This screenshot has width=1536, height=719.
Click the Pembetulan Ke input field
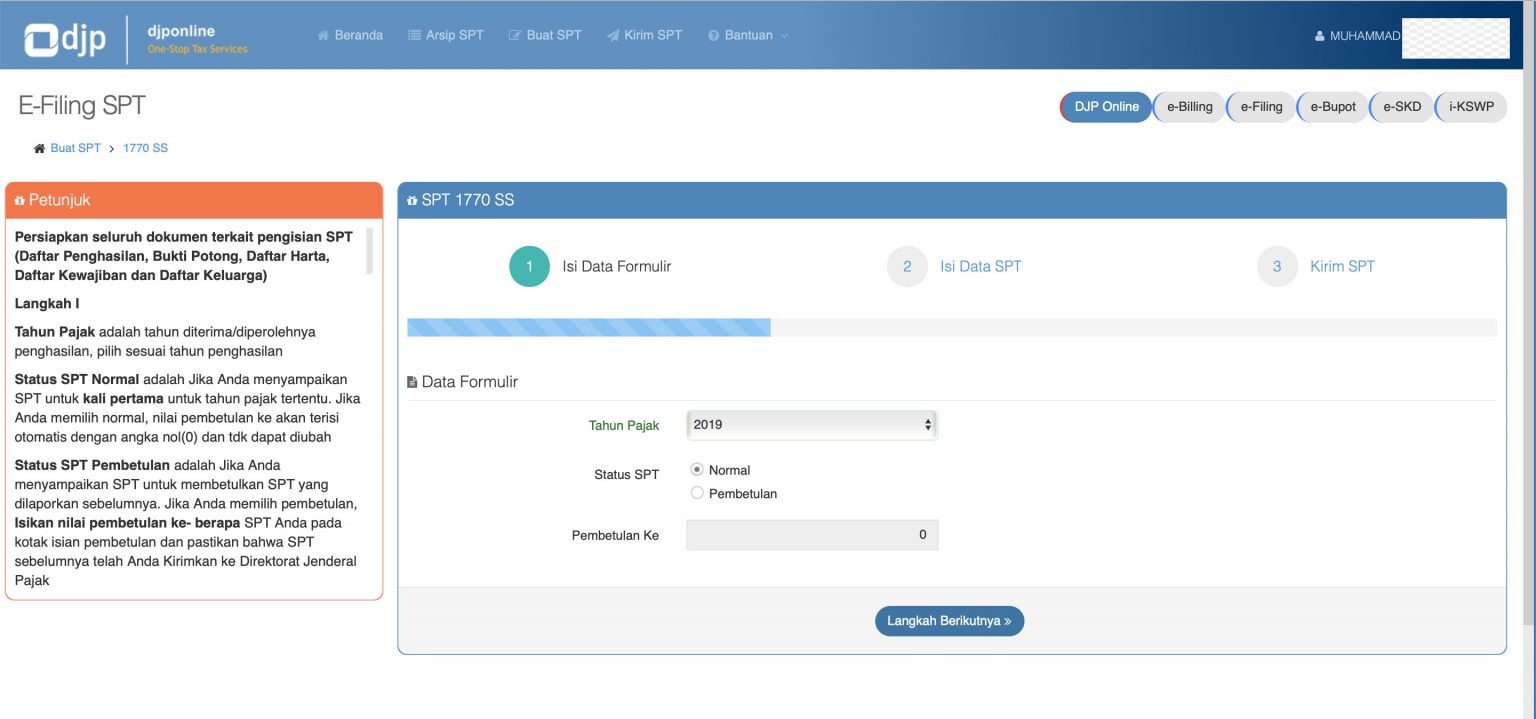click(x=811, y=534)
